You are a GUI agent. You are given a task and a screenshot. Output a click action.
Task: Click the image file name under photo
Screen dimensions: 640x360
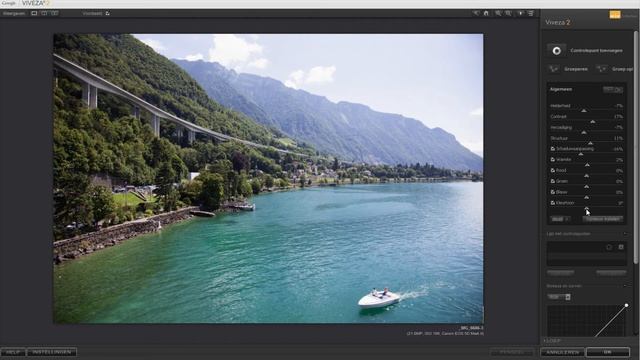click(x=471, y=328)
